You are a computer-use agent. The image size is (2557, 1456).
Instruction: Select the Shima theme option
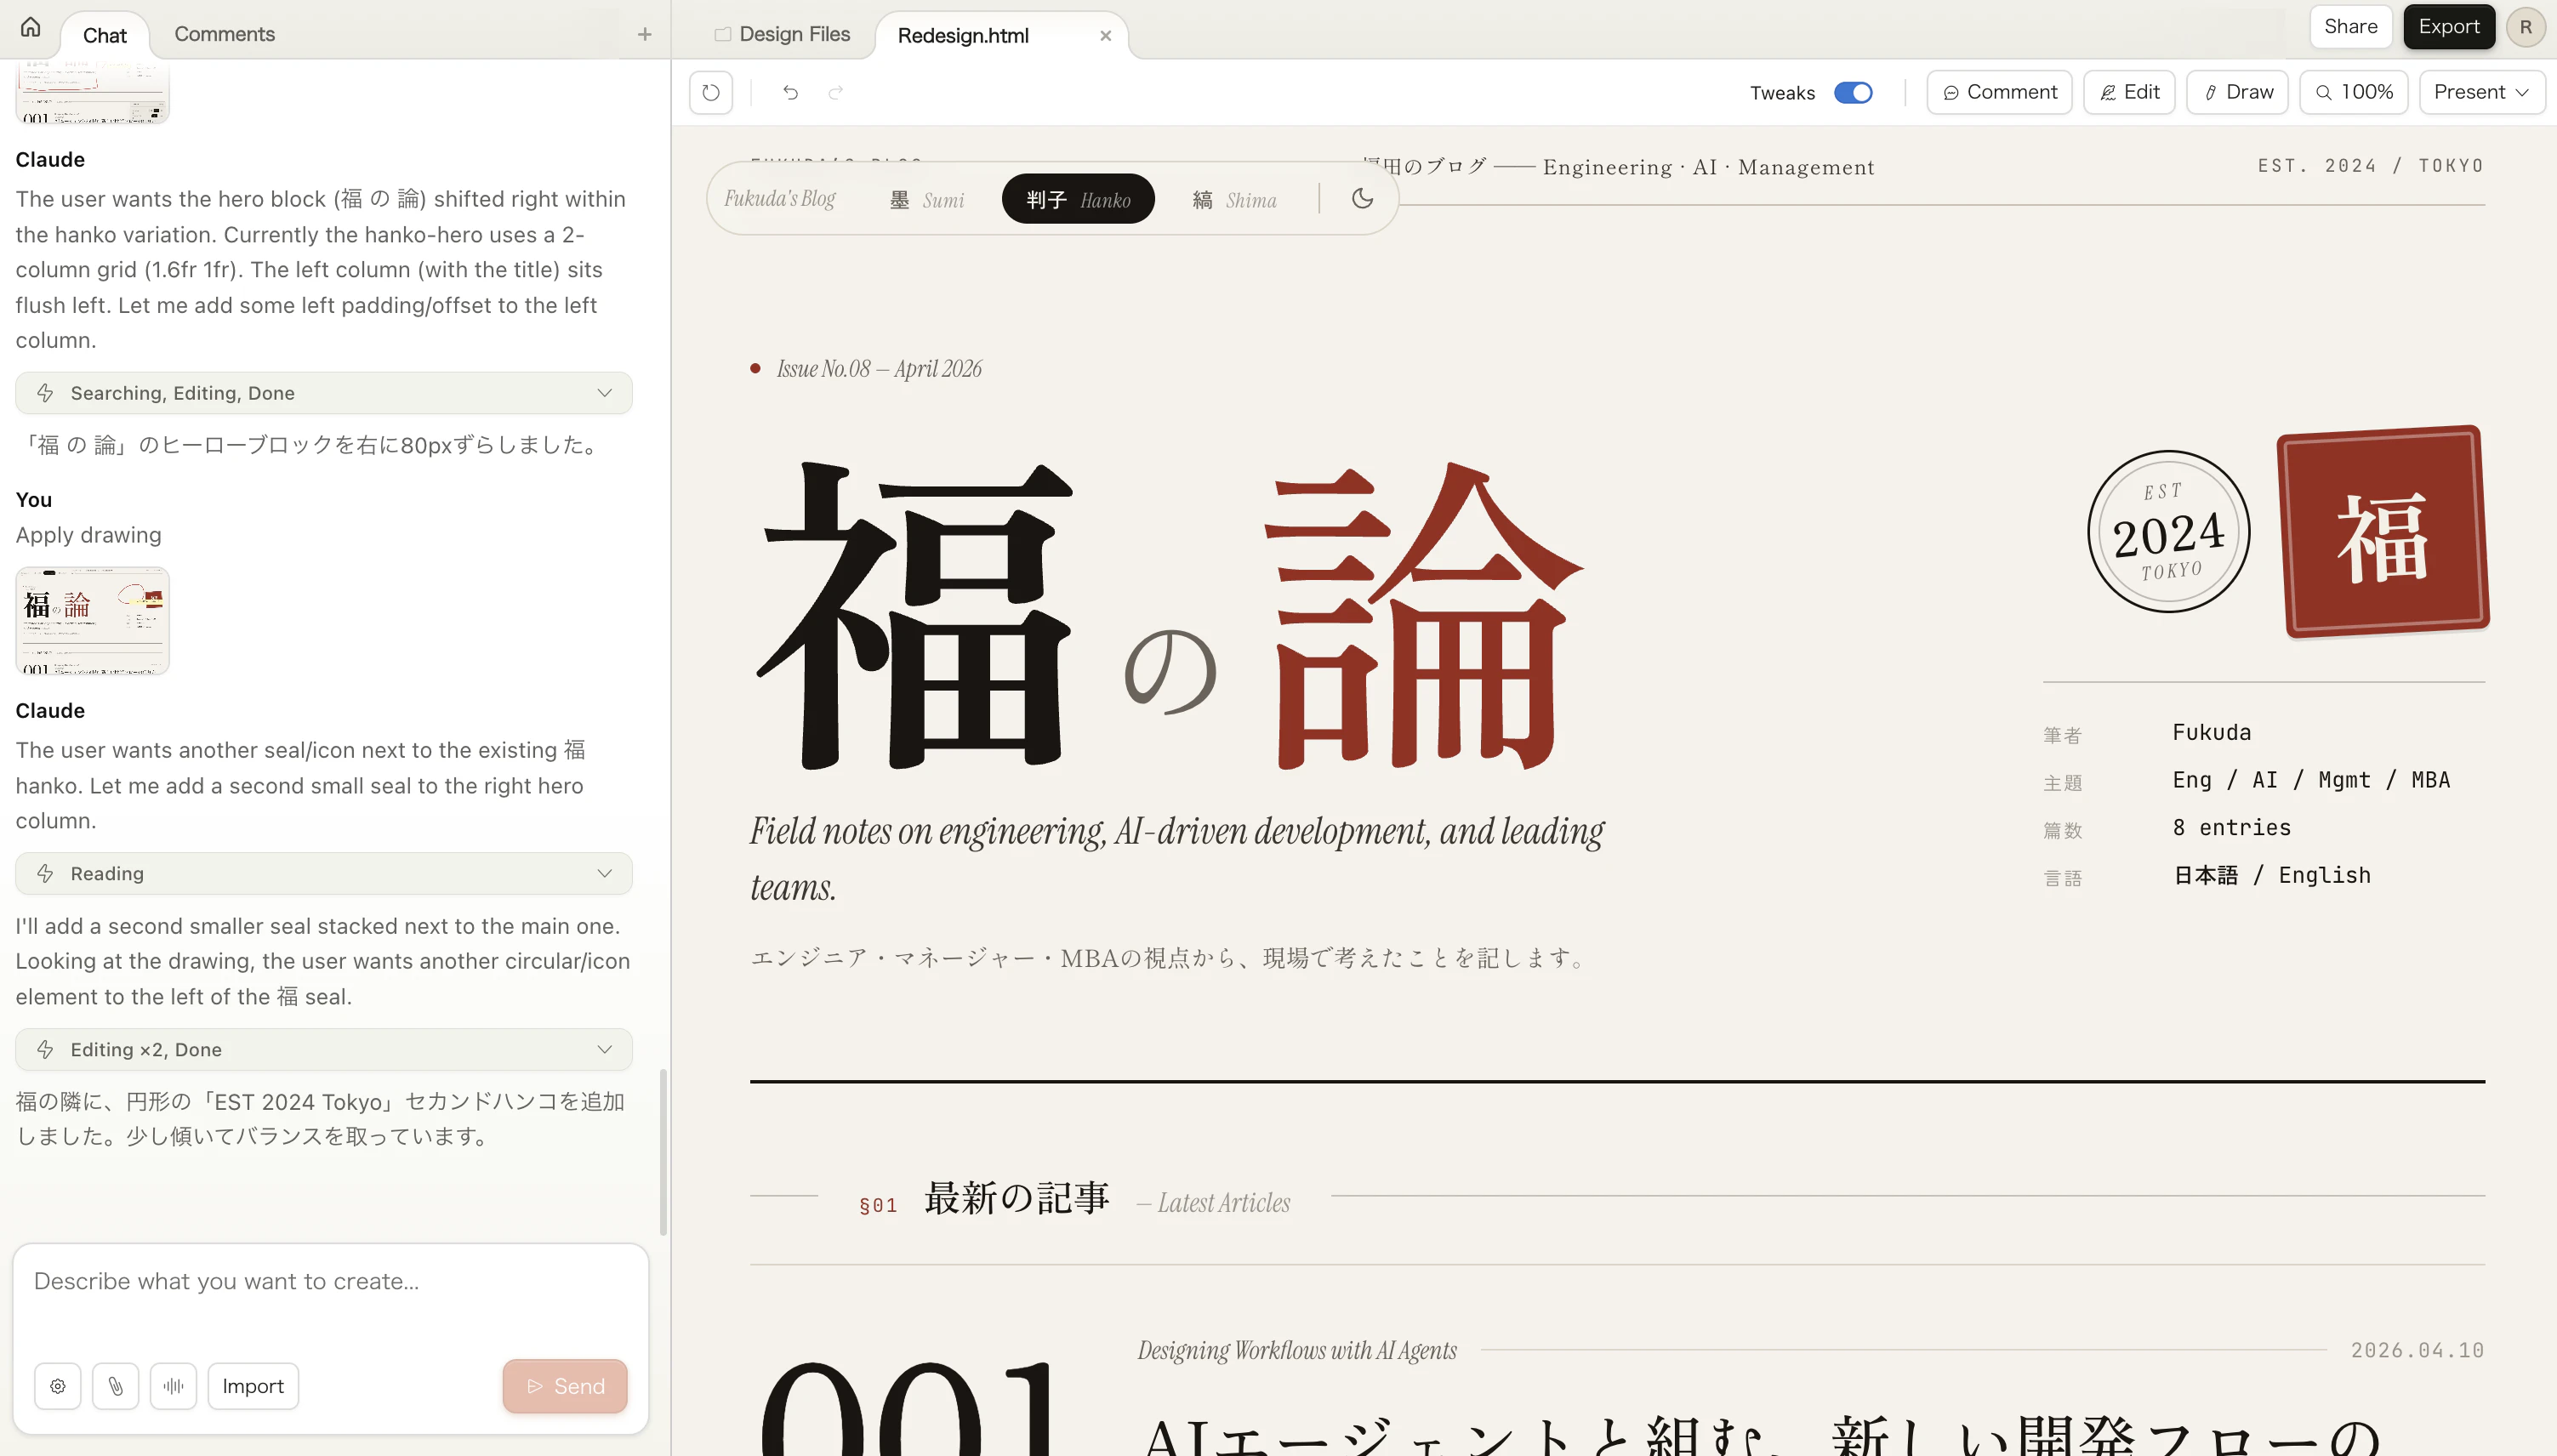(1234, 200)
